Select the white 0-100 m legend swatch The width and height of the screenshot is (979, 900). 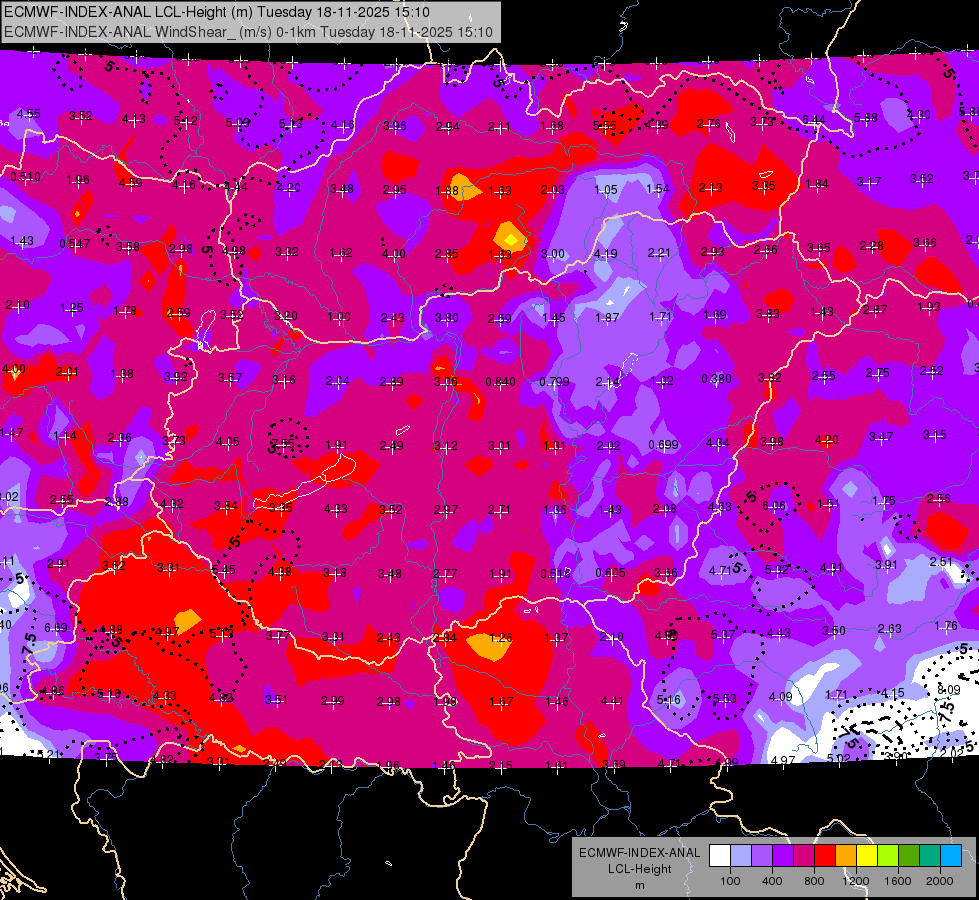pos(720,856)
